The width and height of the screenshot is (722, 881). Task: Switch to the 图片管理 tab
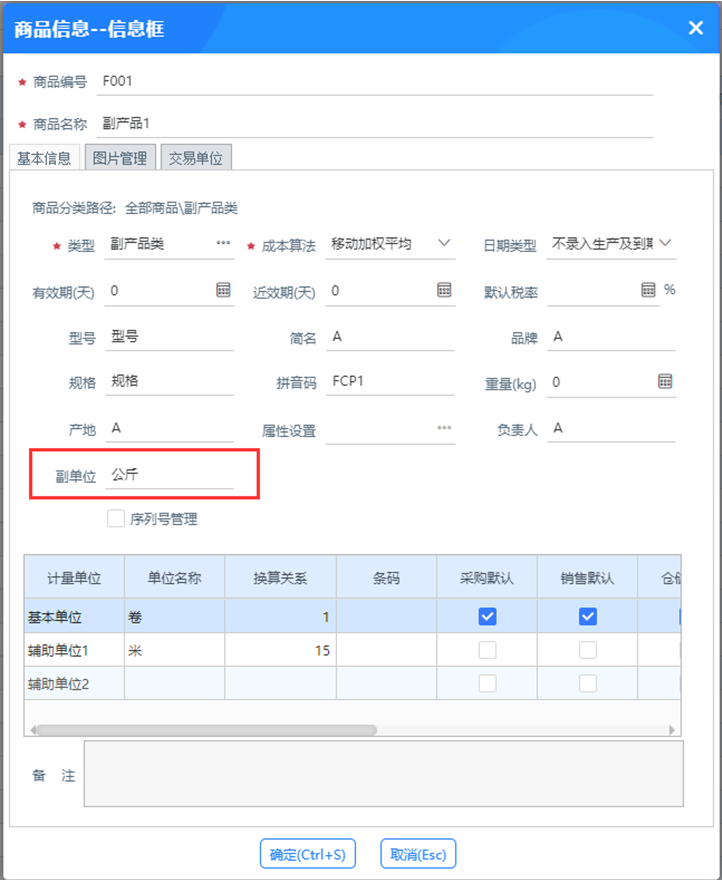(120, 158)
